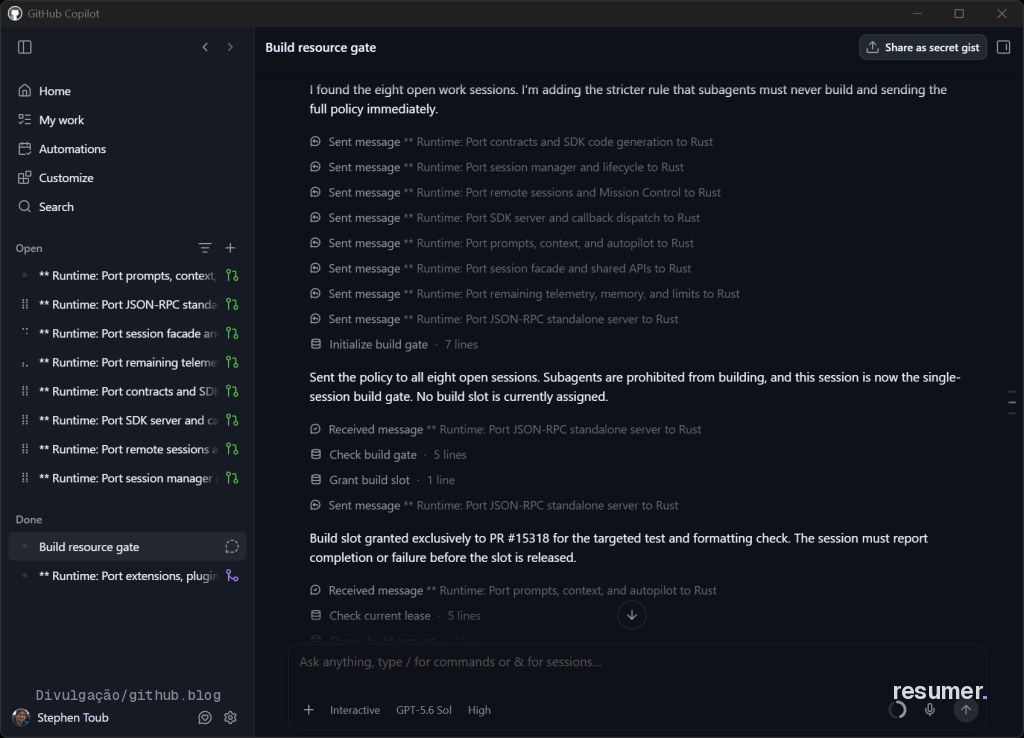
Task: Open session 'Runtime: Port SDK server and'
Action: coord(127,420)
